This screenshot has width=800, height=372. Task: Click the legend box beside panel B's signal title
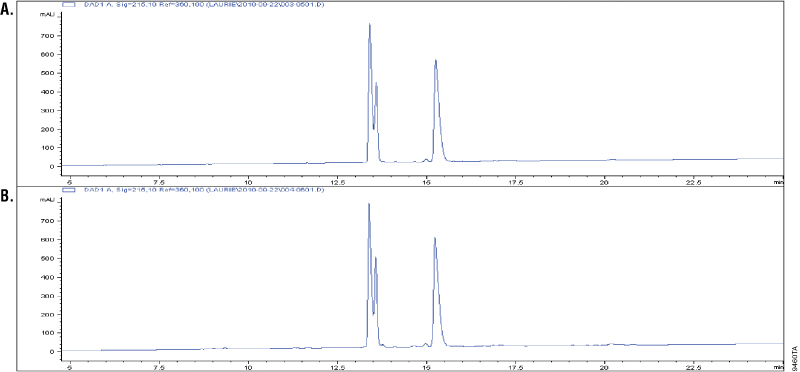(x=68, y=190)
